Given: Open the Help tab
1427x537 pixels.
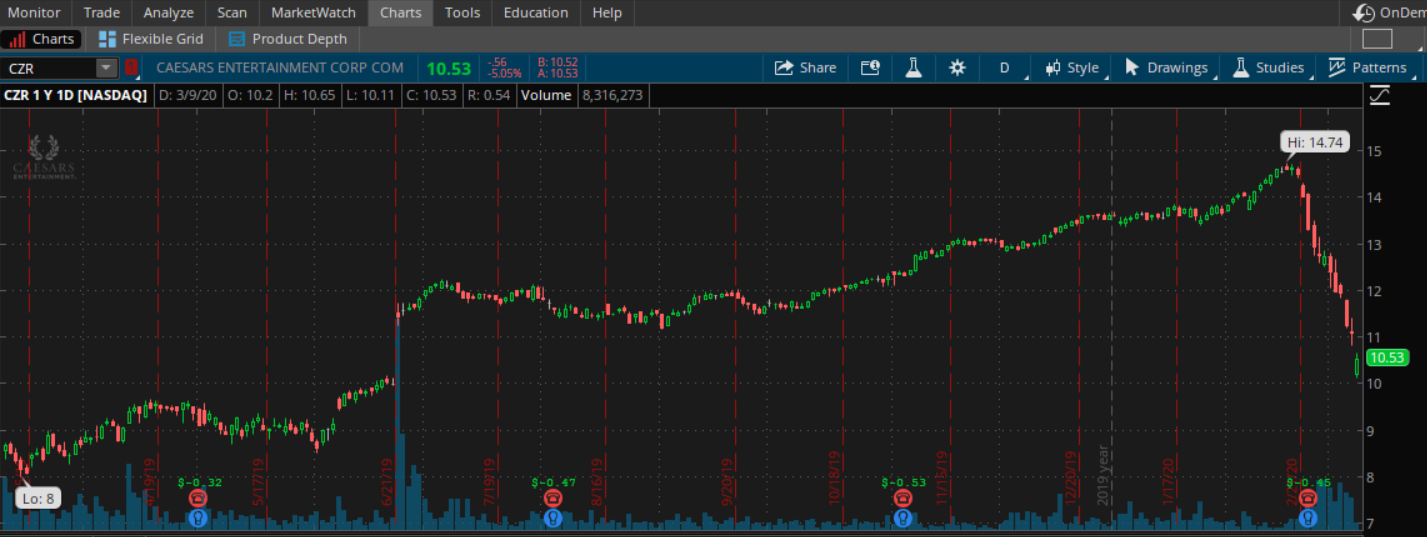Looking at the screenshot, I should tap(606, 13).
